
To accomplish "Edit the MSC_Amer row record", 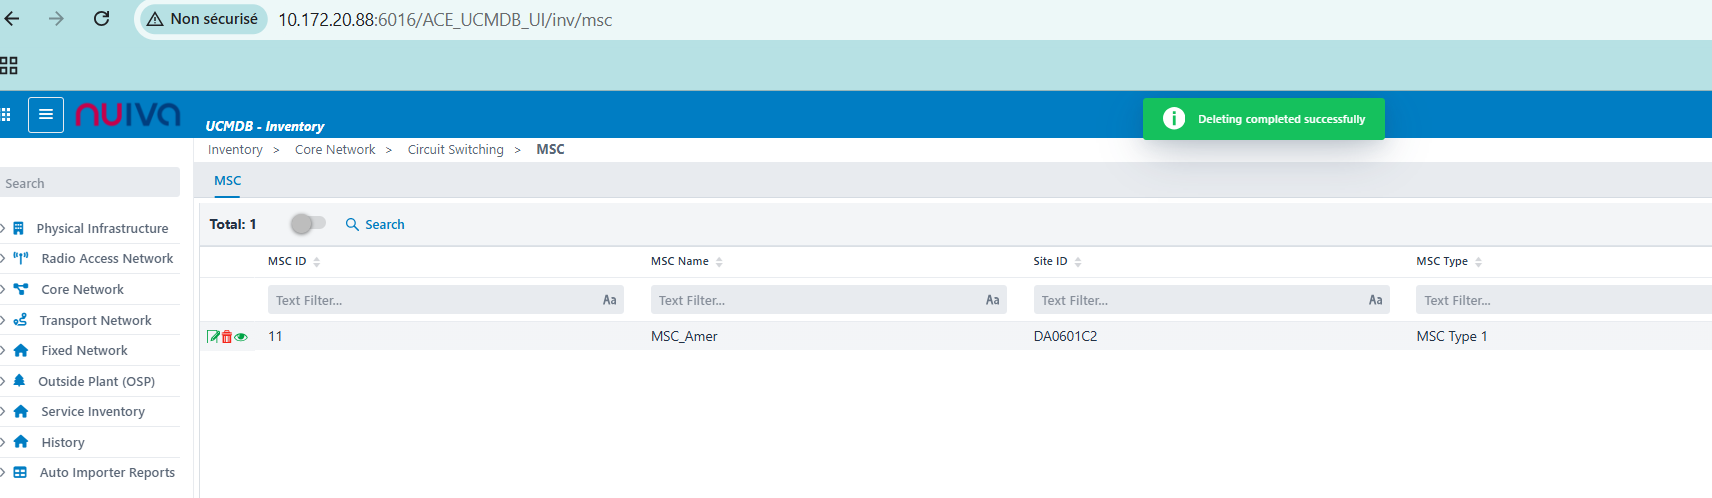I will coord(213,337).
